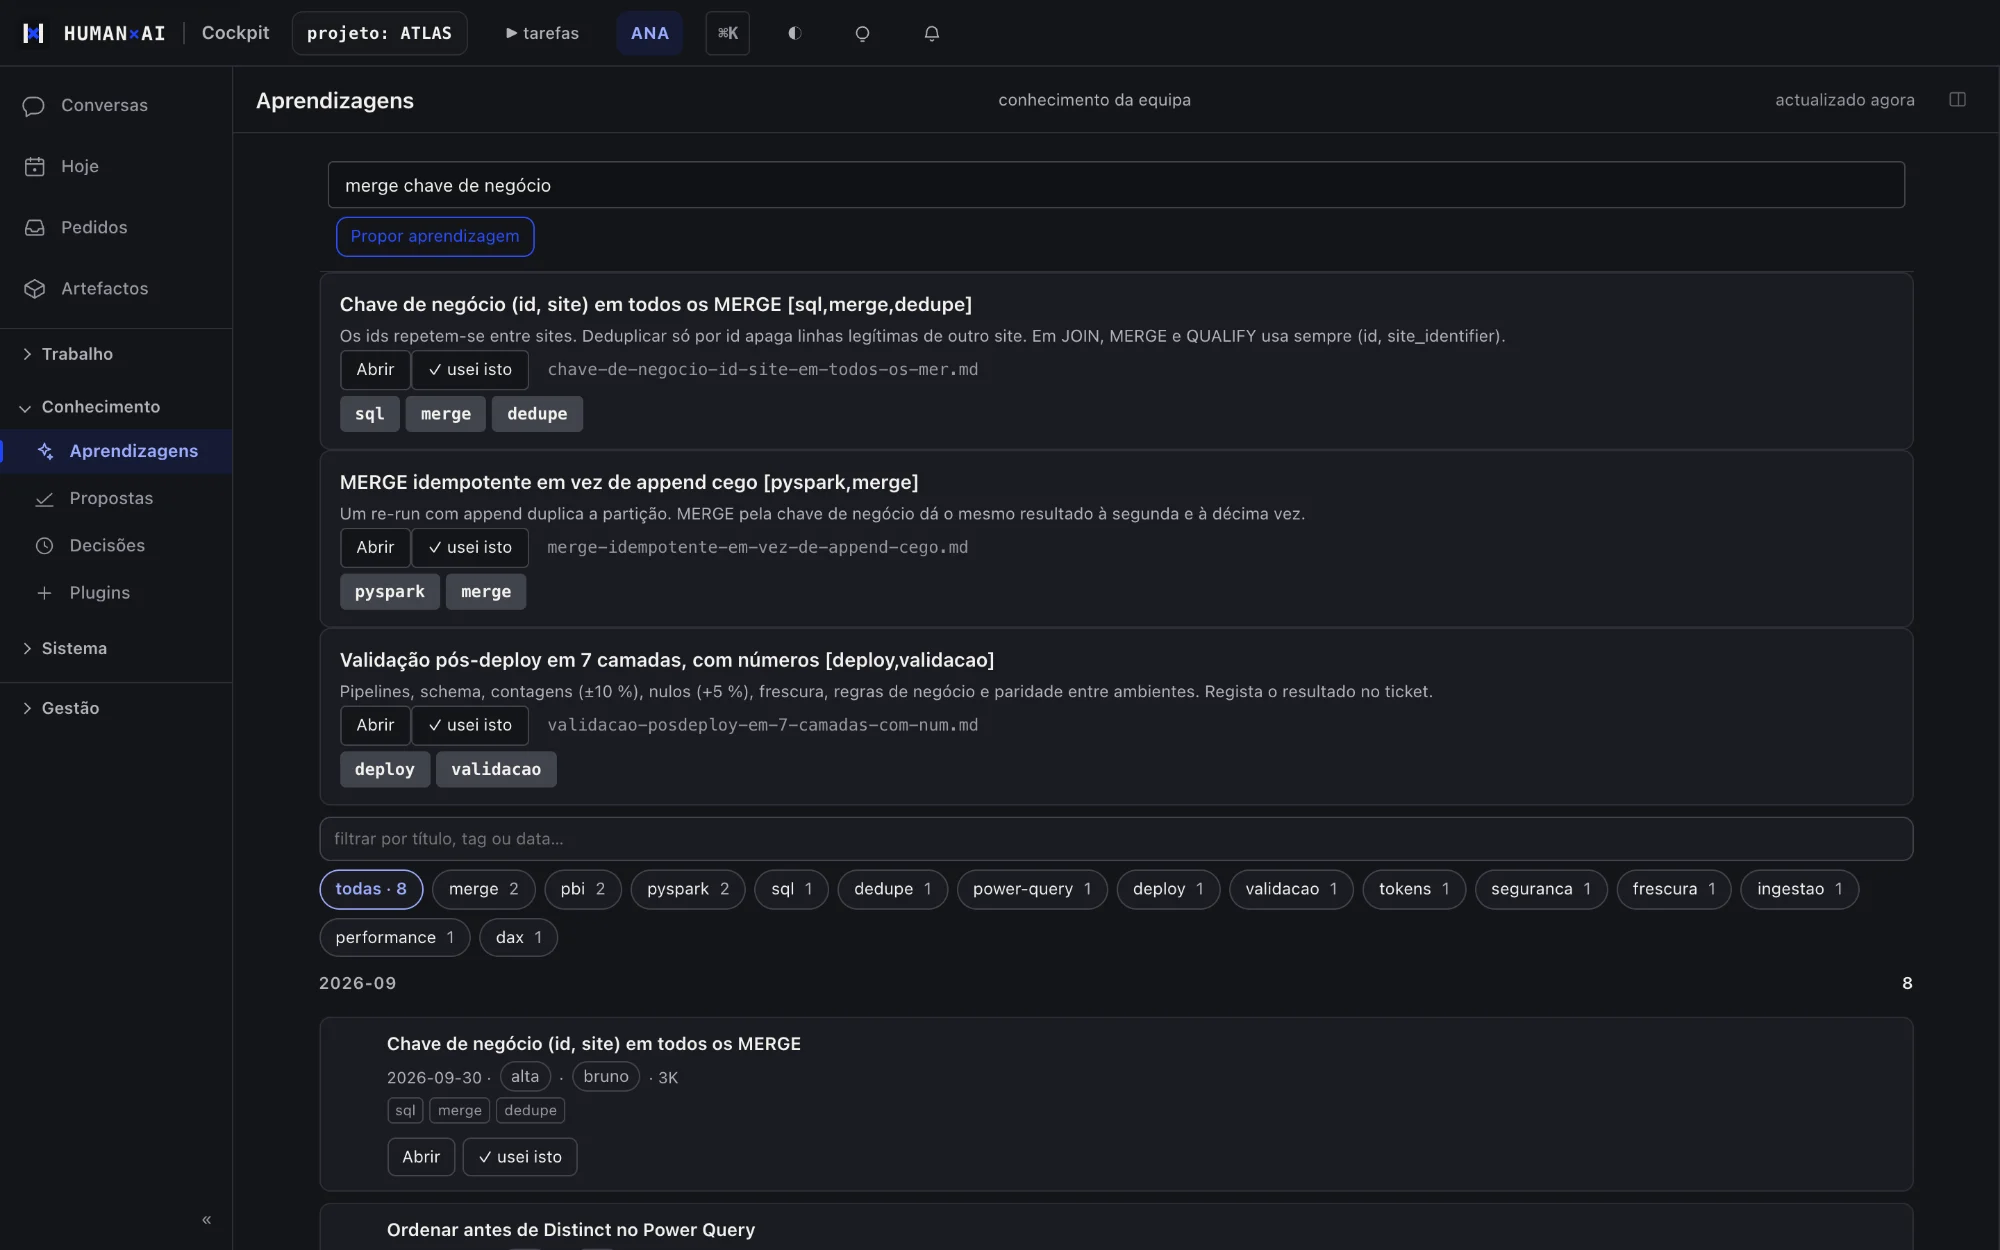Open the Pedidos inbox icon
The height and width of the screenshot is (1250, 2000).
(34, 227)
